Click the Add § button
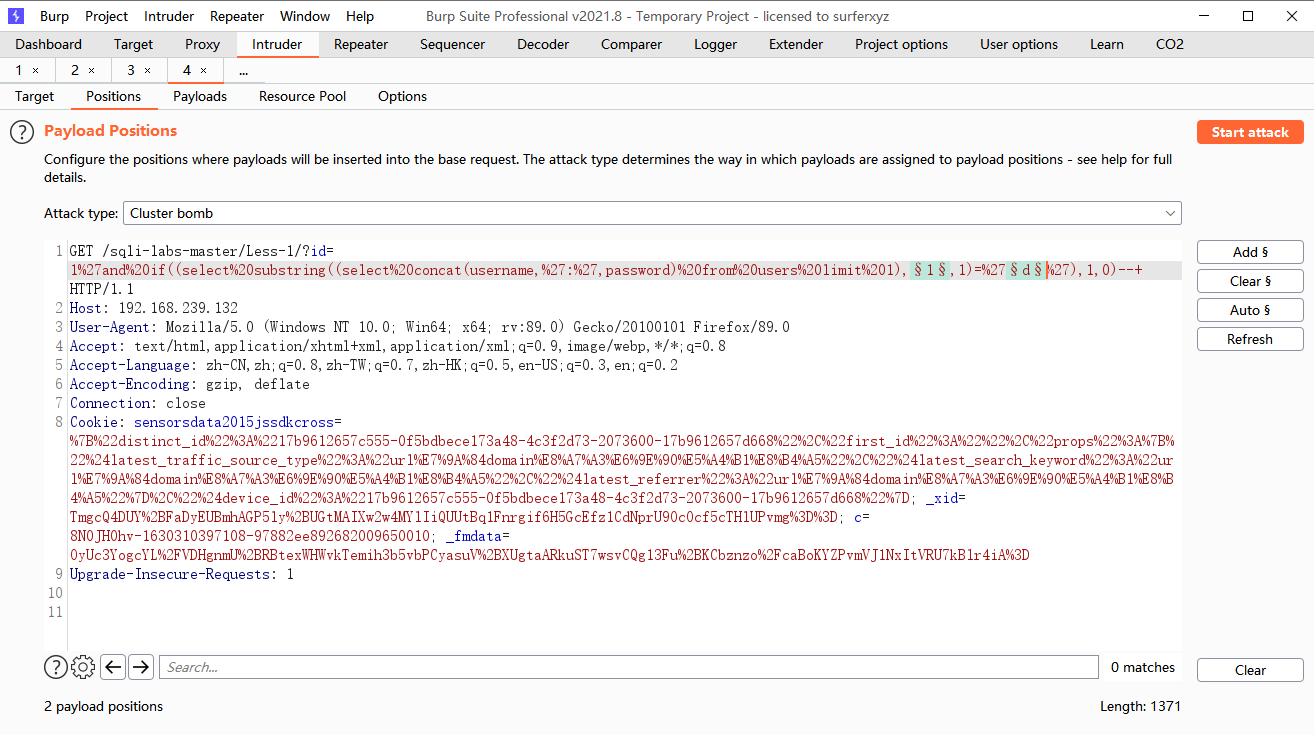 (x=1250, y=252)
